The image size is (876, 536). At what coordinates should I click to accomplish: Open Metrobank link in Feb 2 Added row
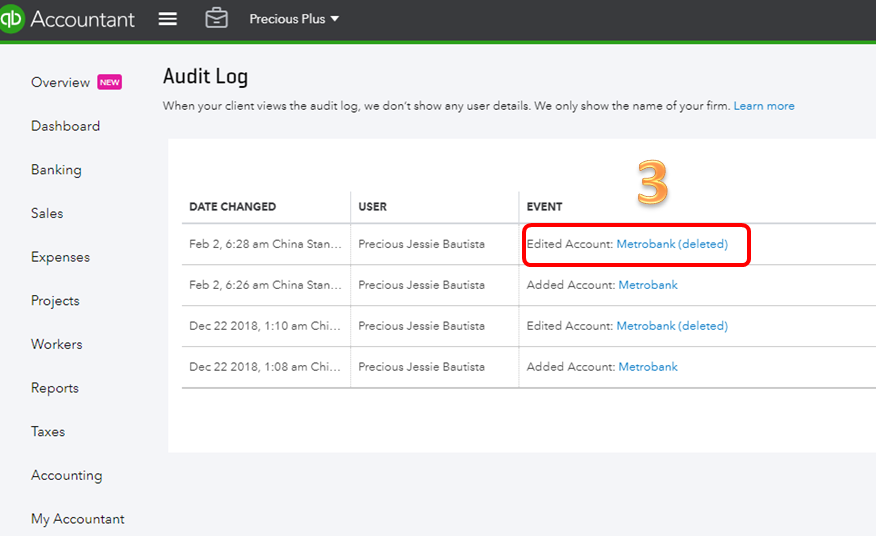(648, 285)
